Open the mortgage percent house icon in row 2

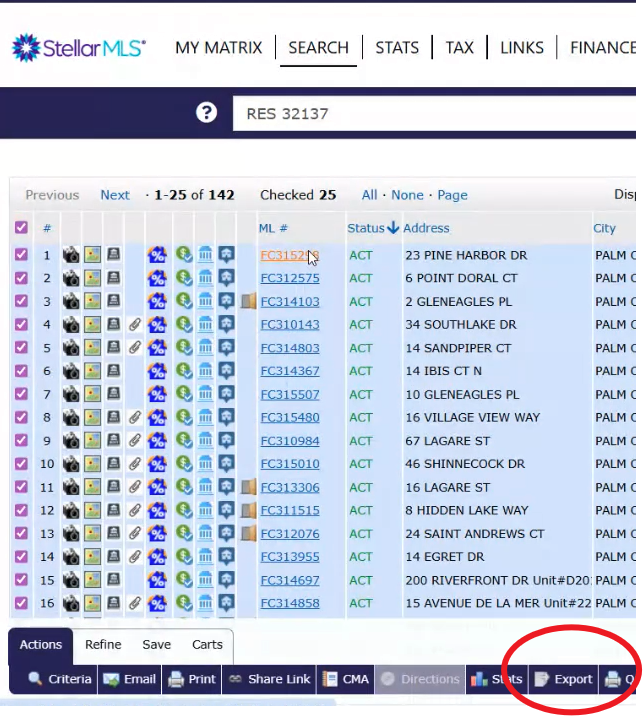pyautogui.click(x=157, y=278)
